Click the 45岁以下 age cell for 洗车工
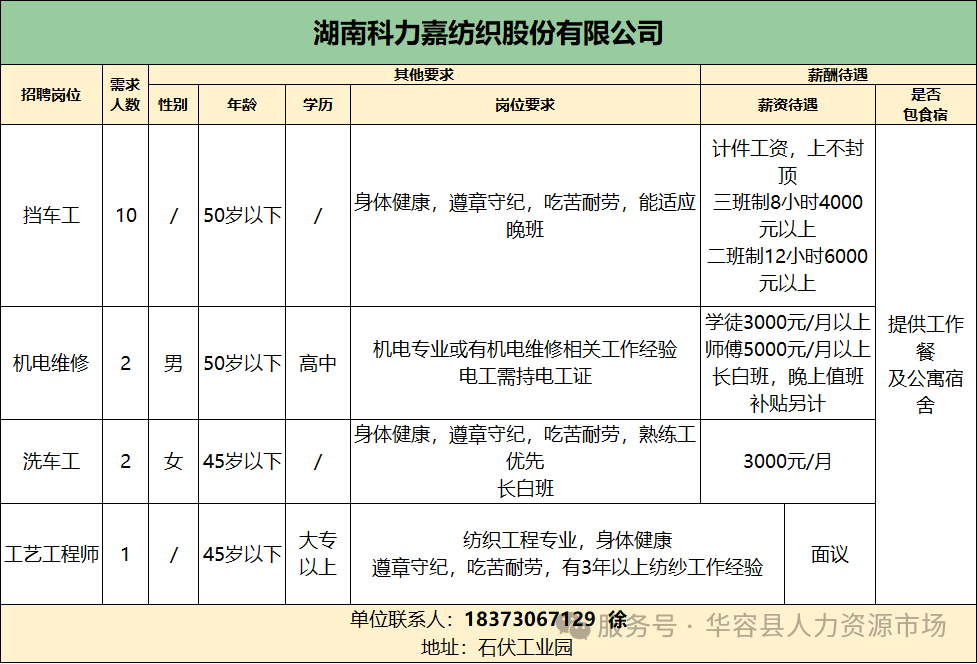The height and width of the screenshot is (664, 977). (242, 462)
